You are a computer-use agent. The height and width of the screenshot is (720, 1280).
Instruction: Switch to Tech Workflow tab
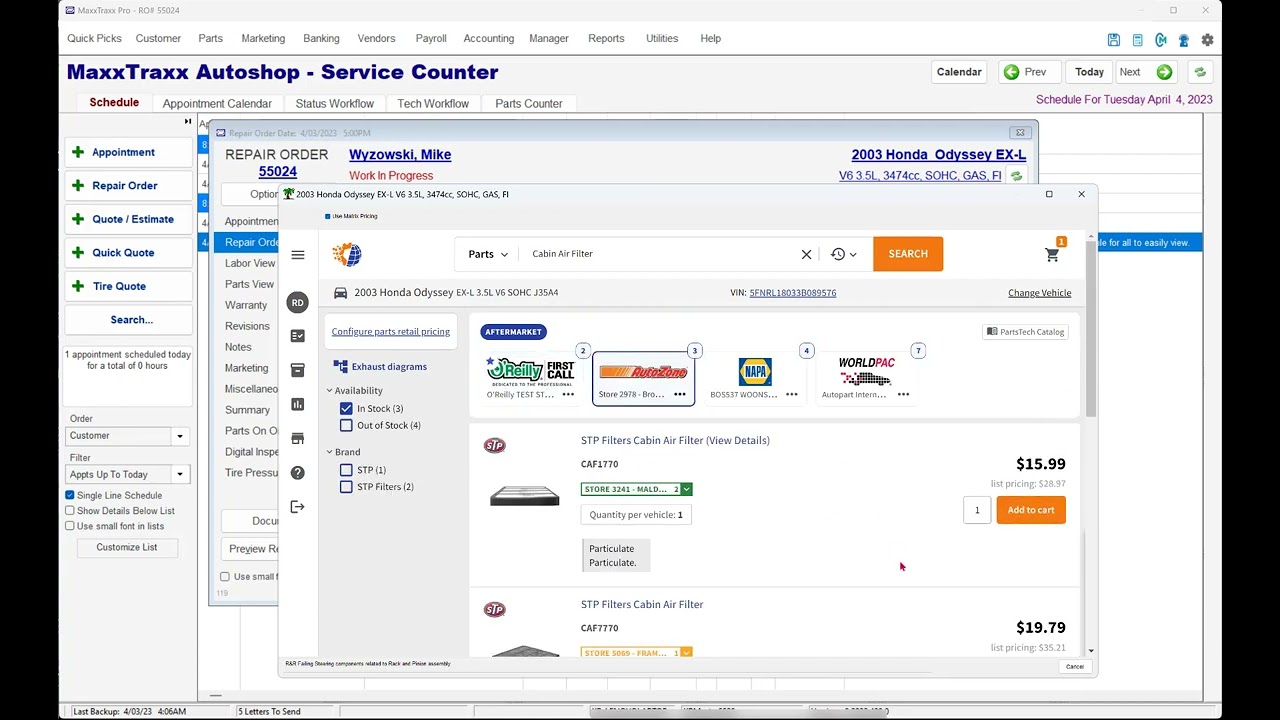[x=433, y=103]
